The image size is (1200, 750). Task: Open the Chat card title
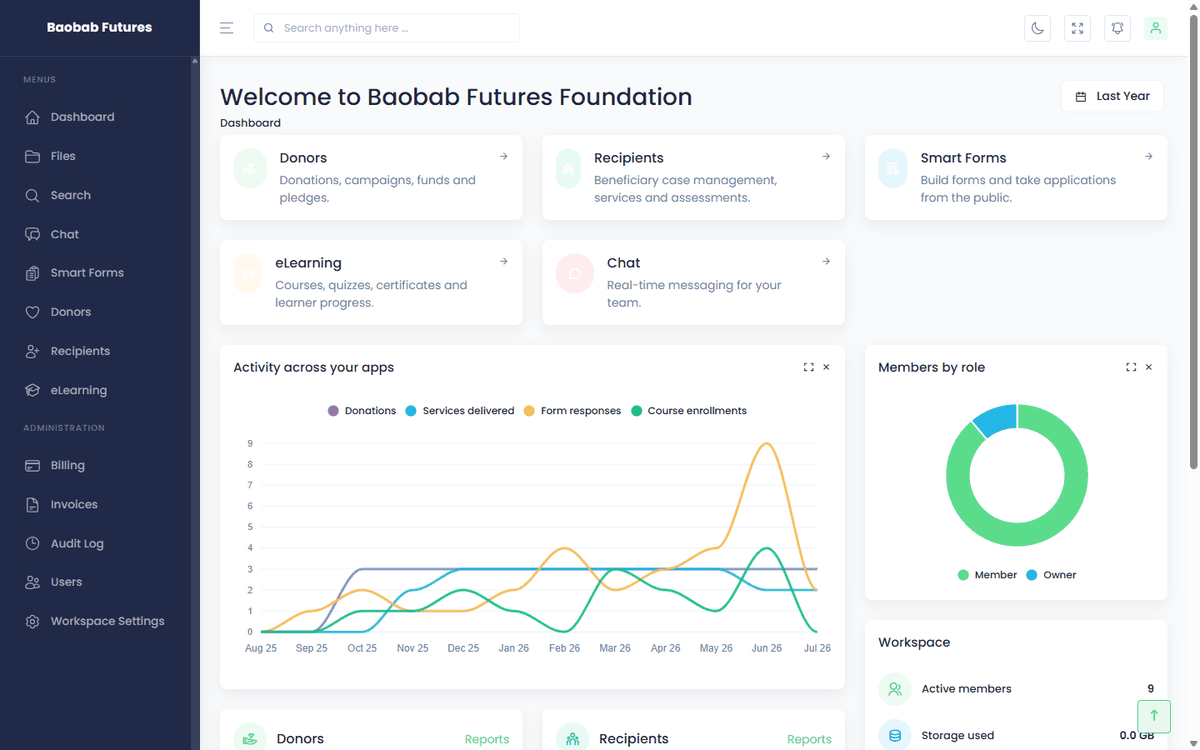tap(623, 263)
